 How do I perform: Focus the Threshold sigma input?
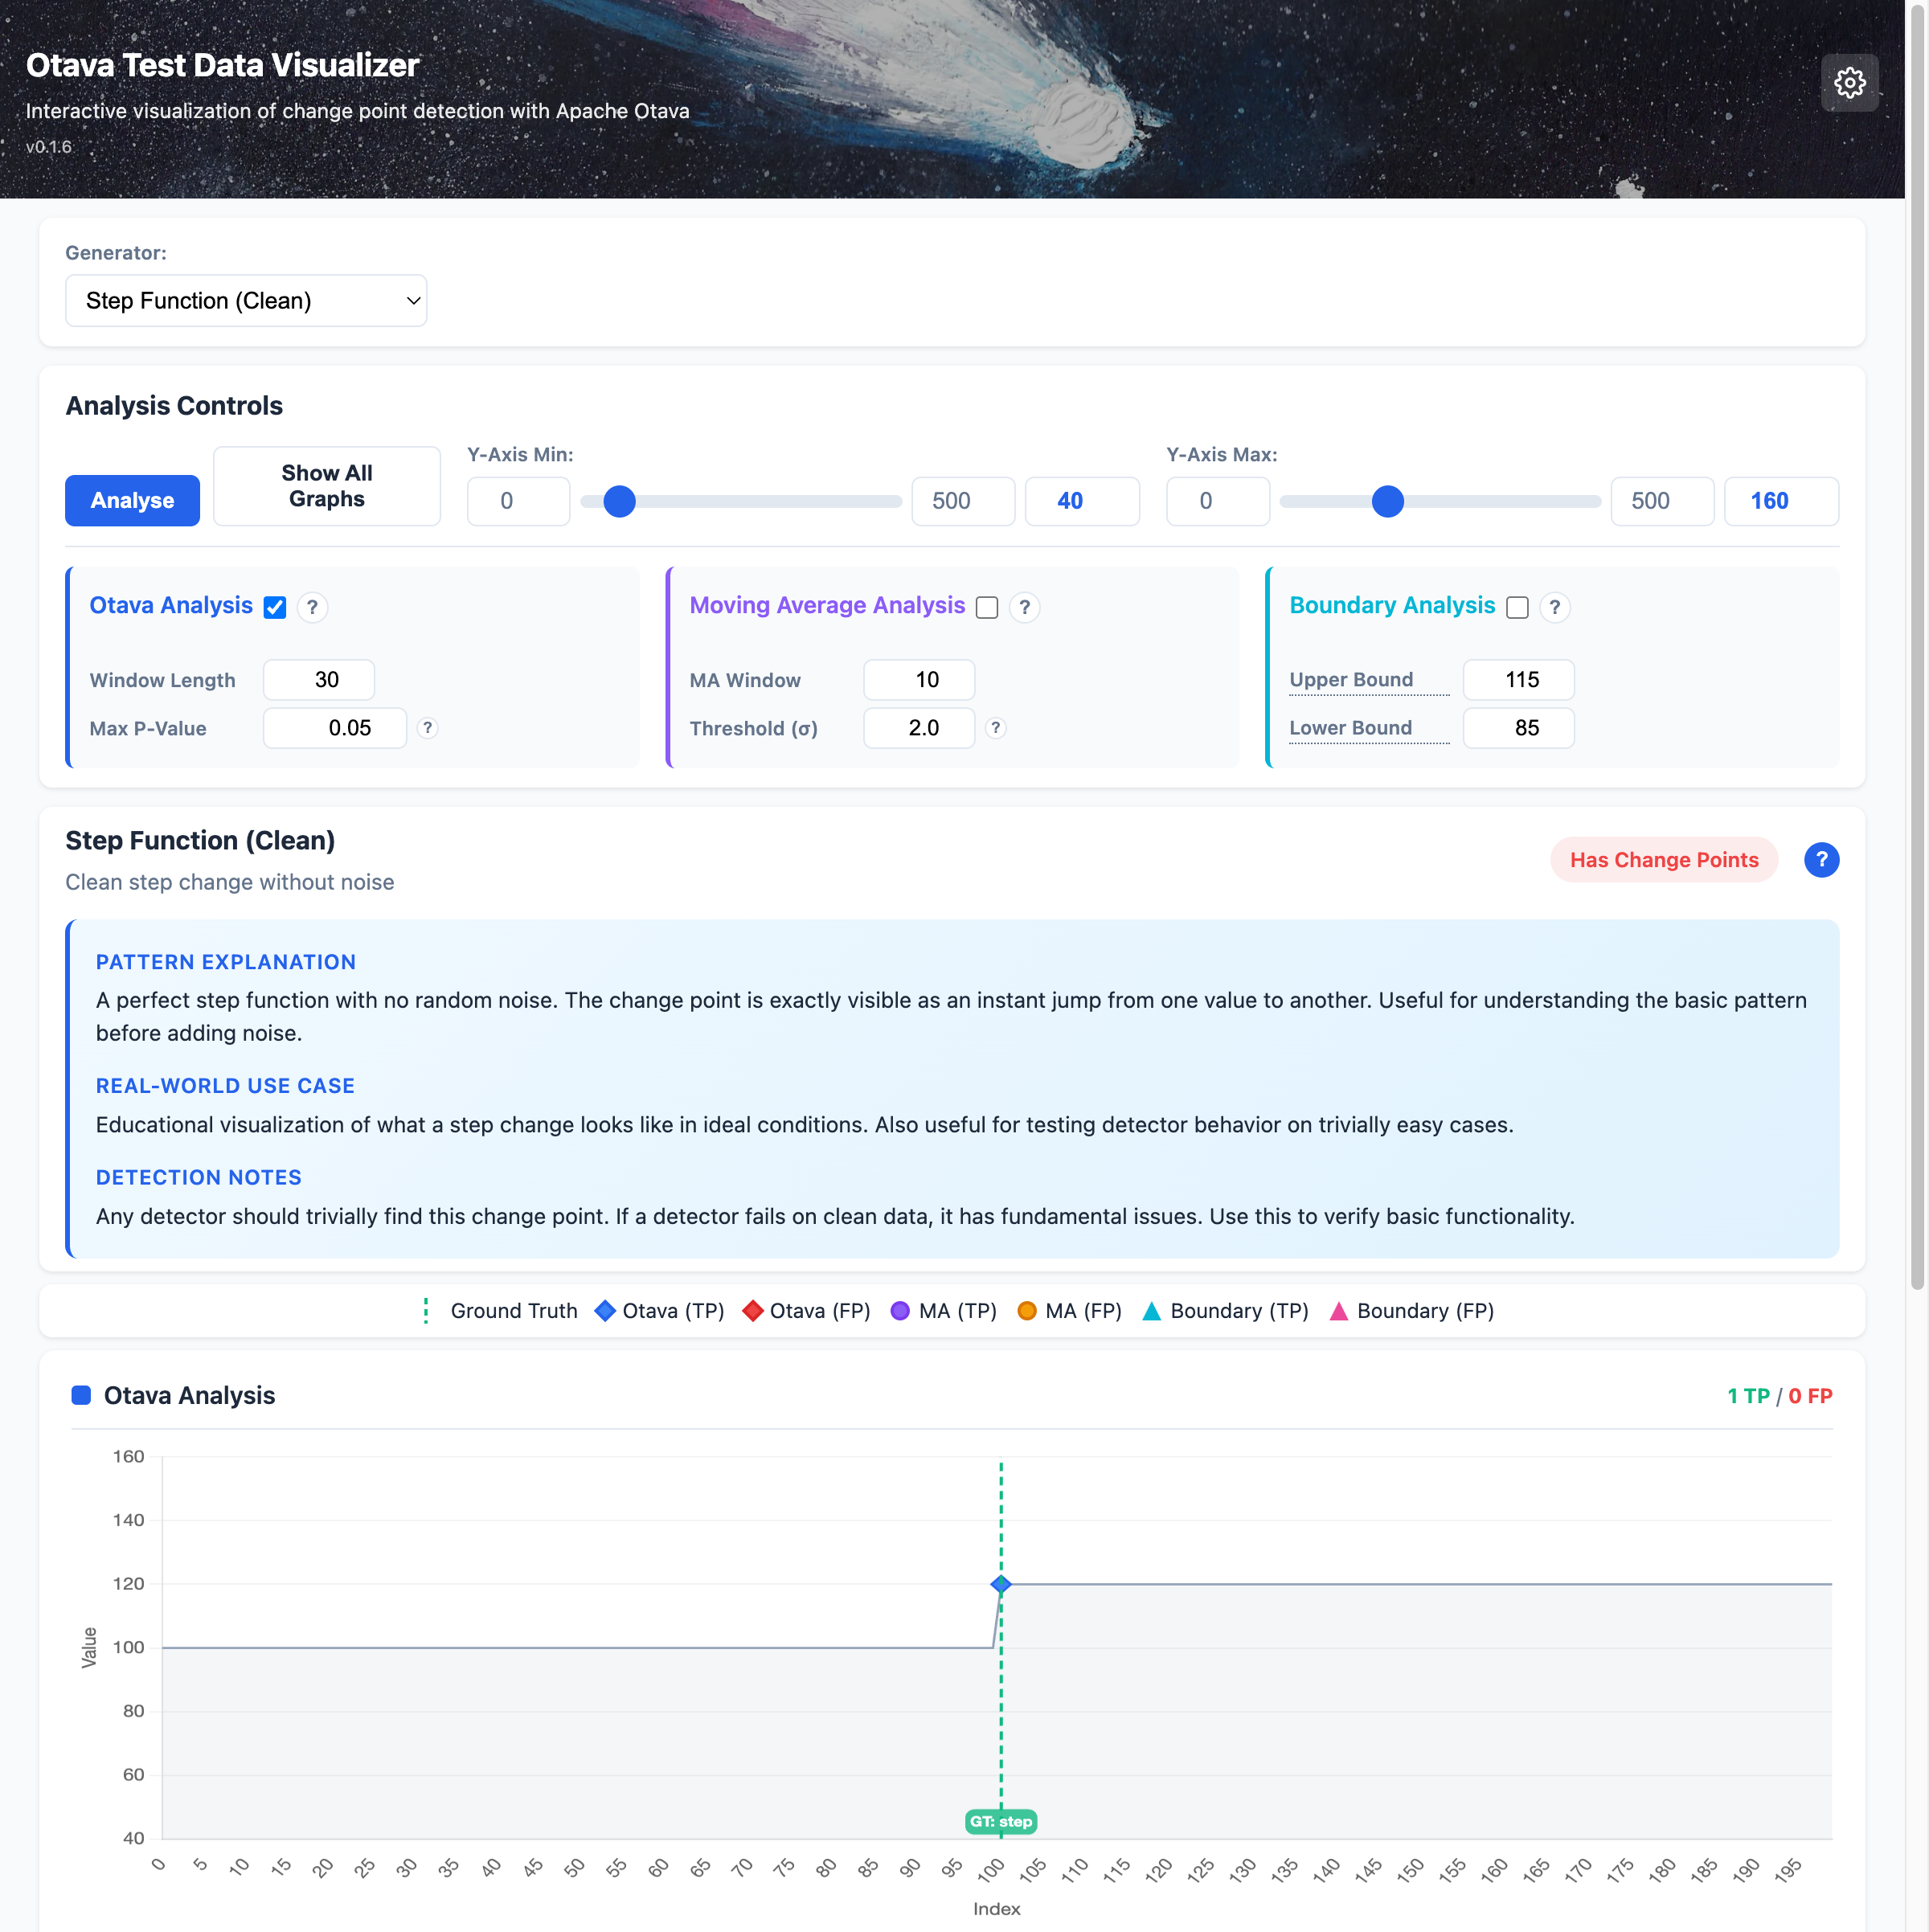tap(919, 728)
